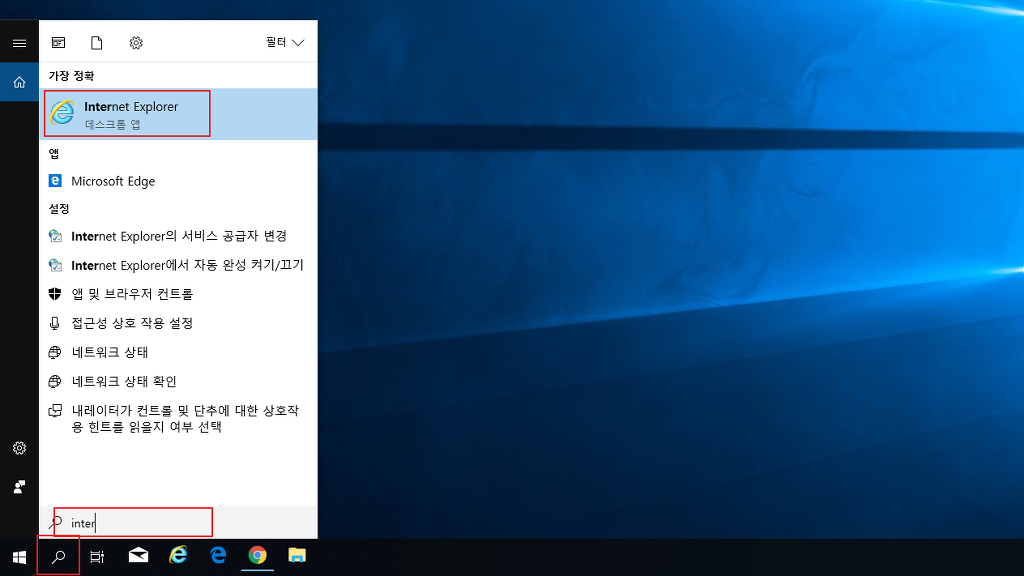
Task: Click the Microsoft Edge result icon
Action: [56, 181]
